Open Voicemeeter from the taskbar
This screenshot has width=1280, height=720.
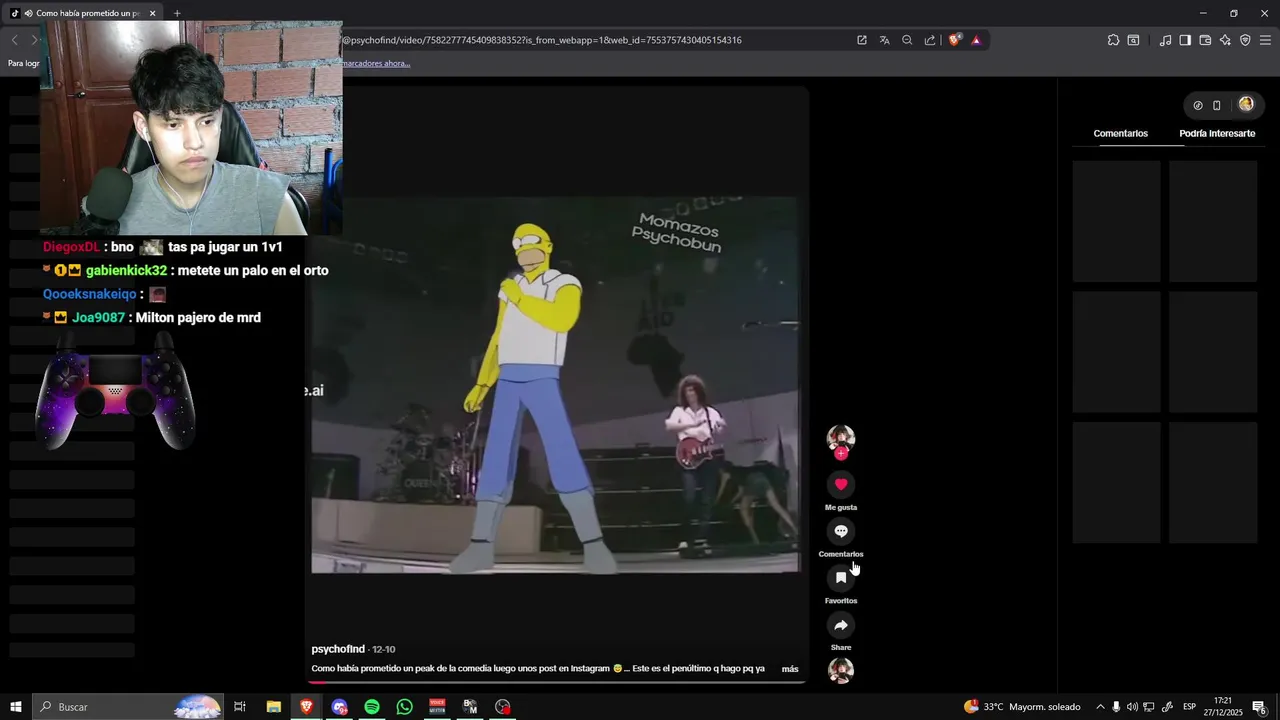437,707
